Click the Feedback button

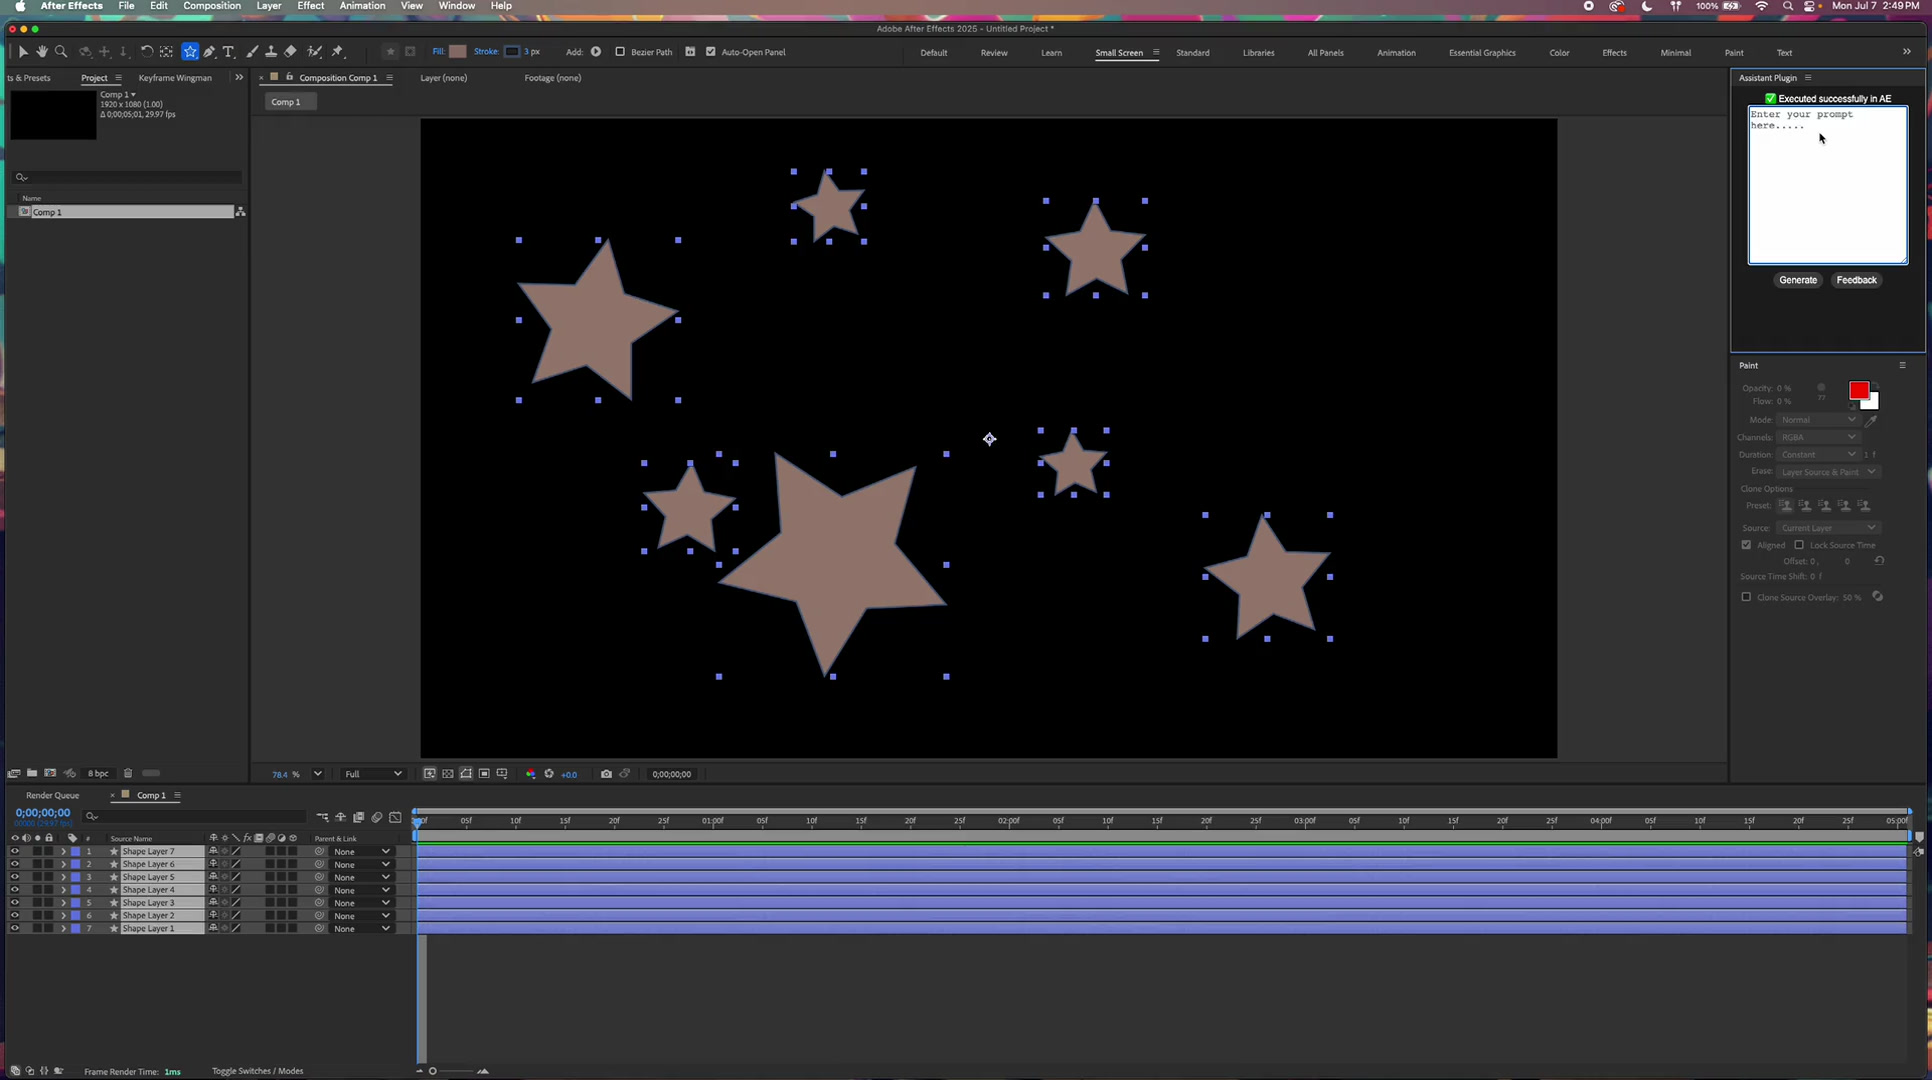coord(1857,280)
